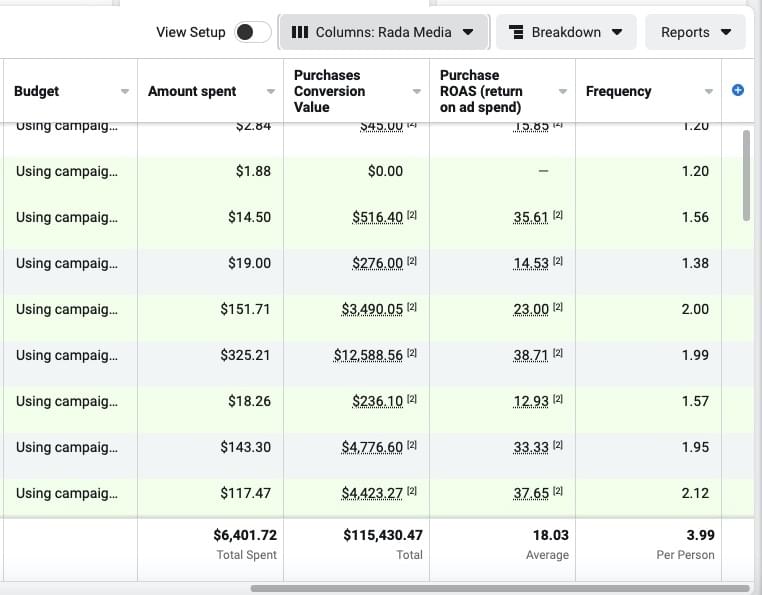Click the $12,588.56 conversion value link

[369, 355]
